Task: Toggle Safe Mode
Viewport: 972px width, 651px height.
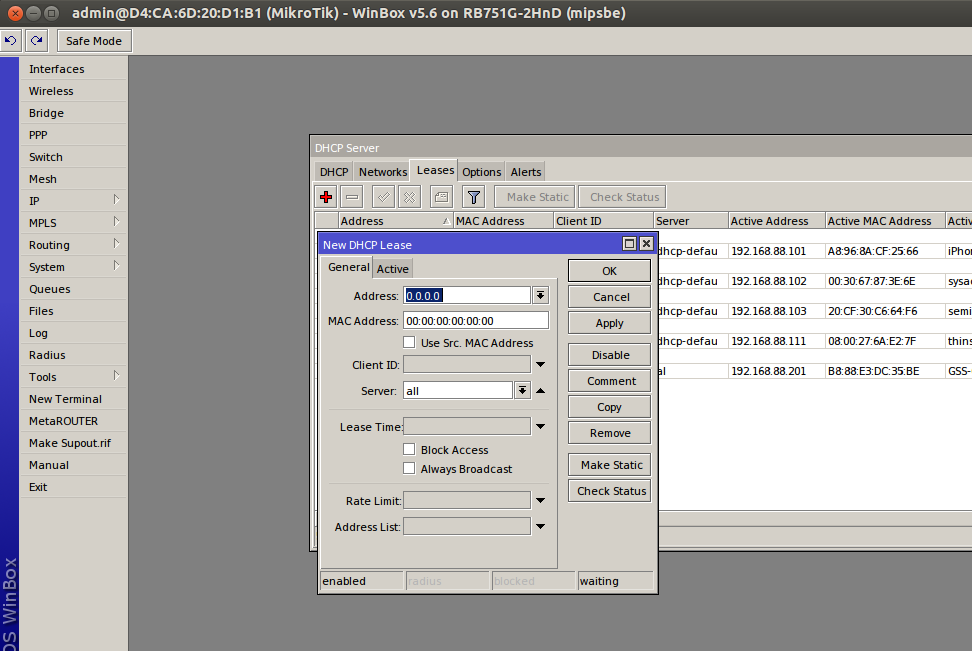Action: click(94, 41)
